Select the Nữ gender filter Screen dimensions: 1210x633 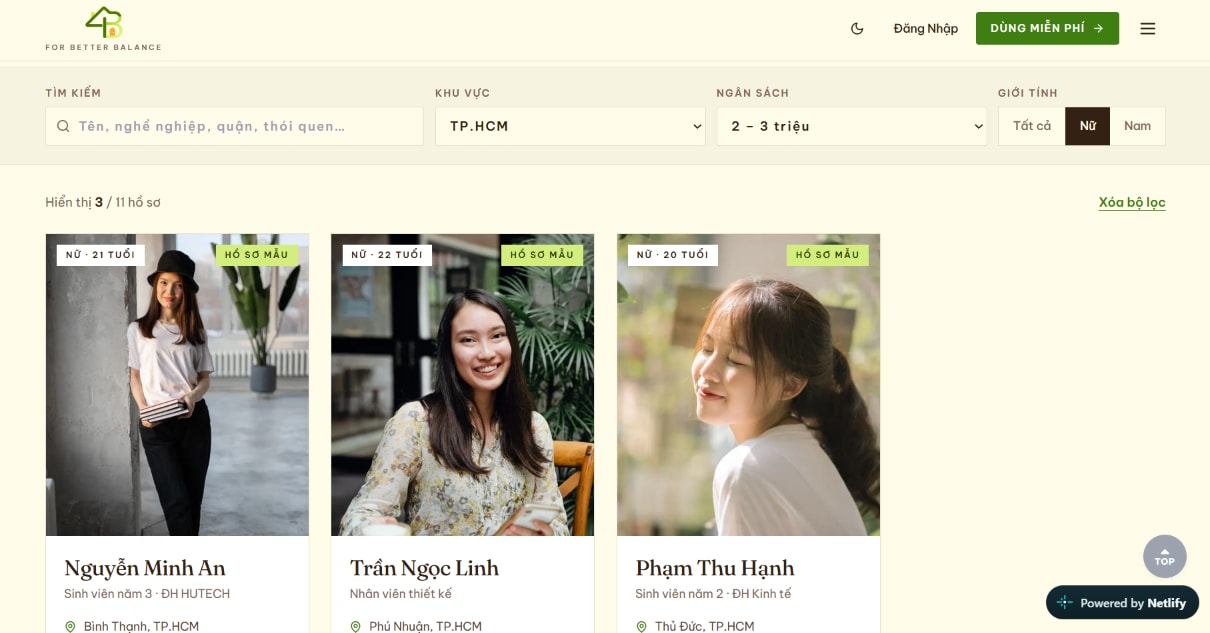tap(1088, 126)
